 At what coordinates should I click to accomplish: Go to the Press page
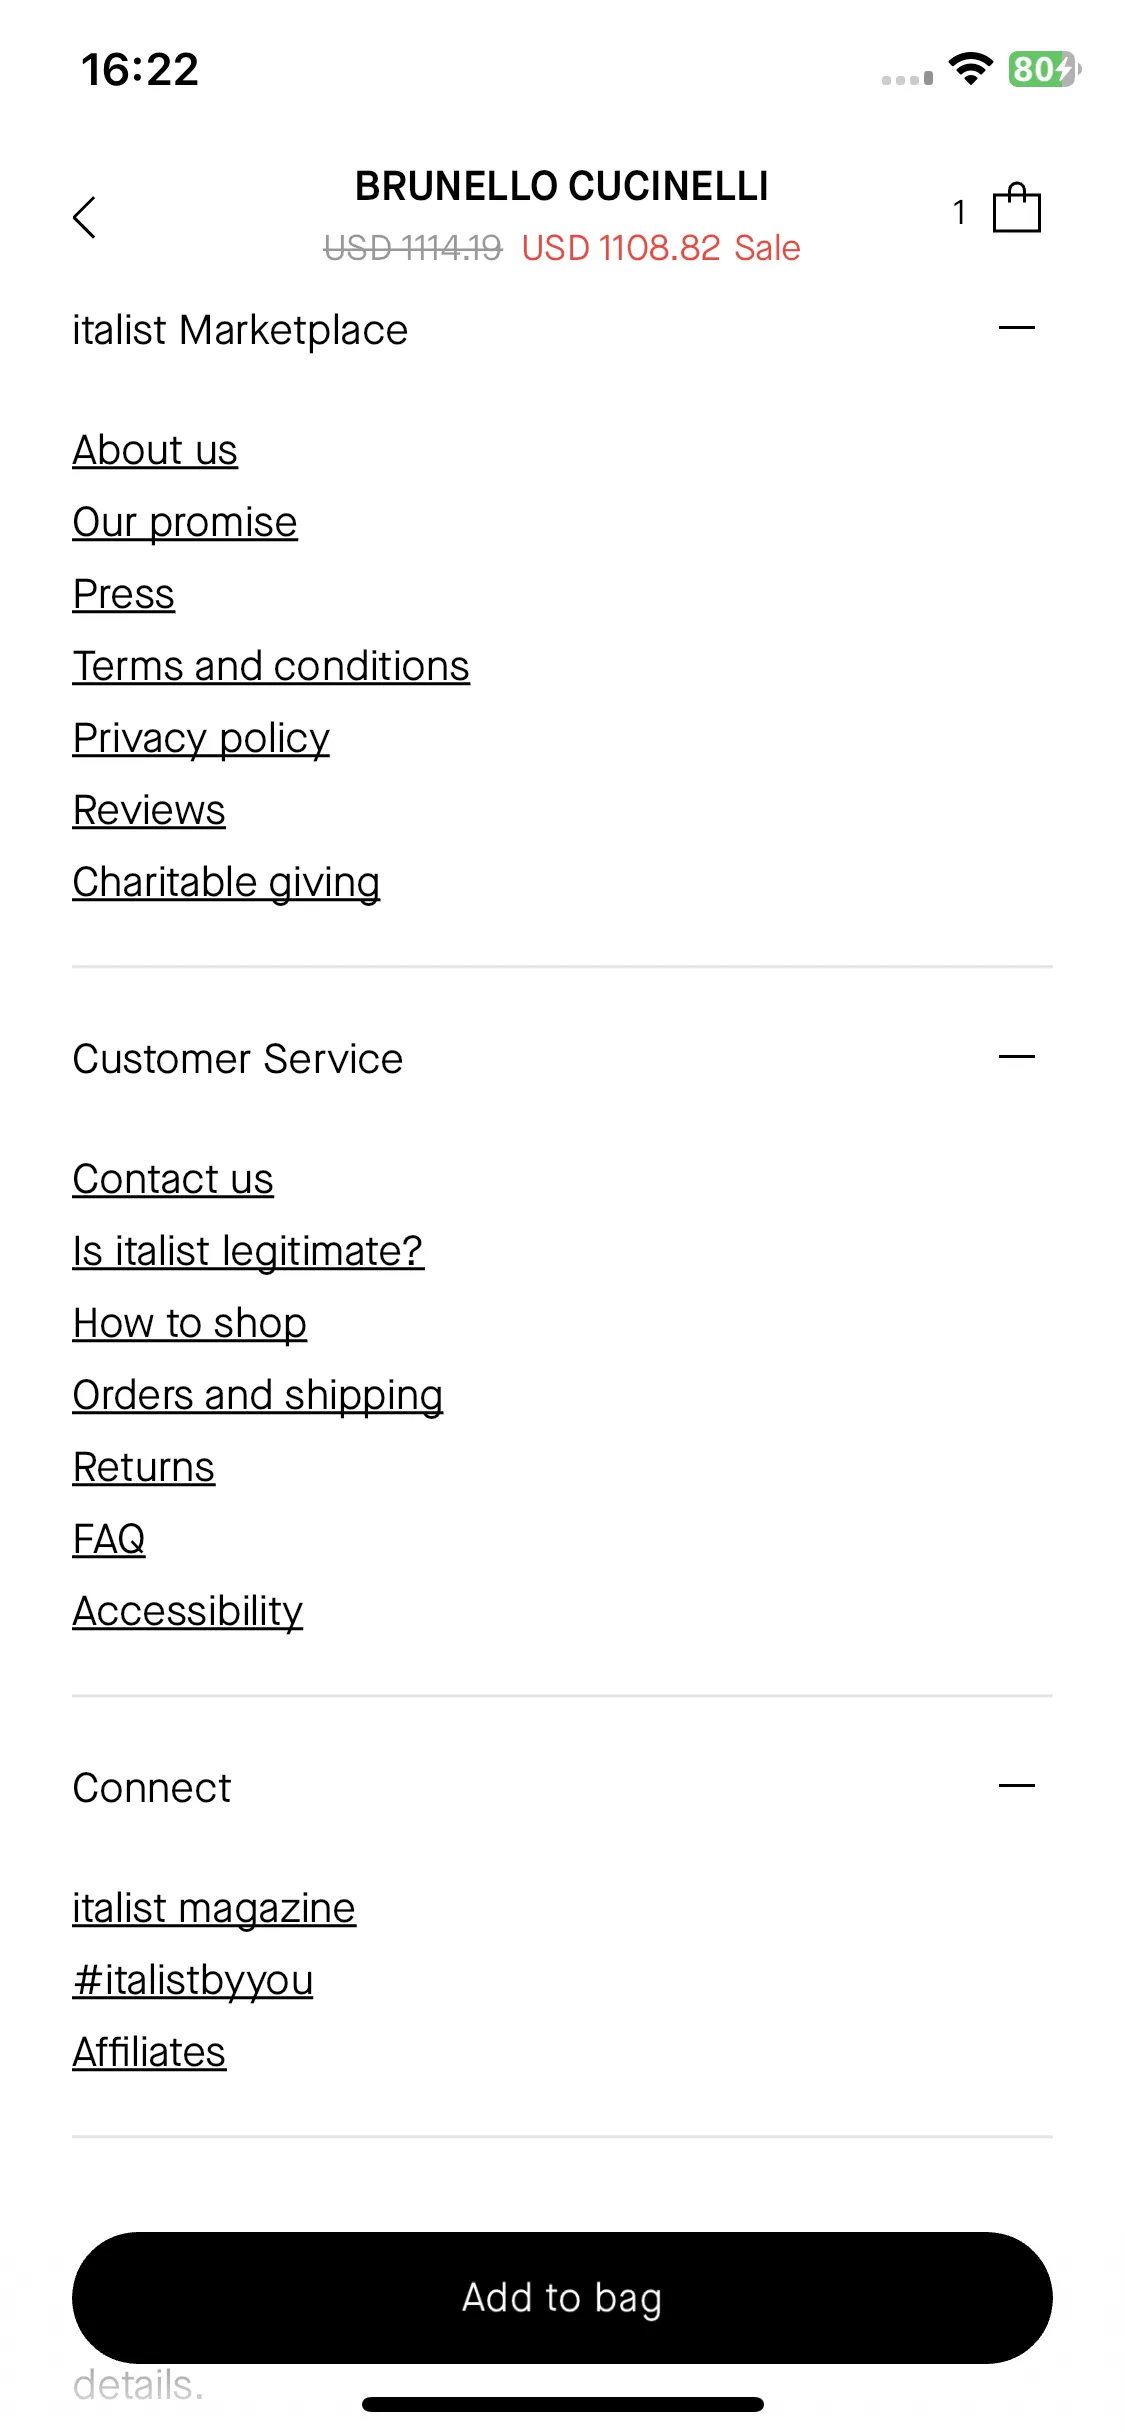click(124, 594)
